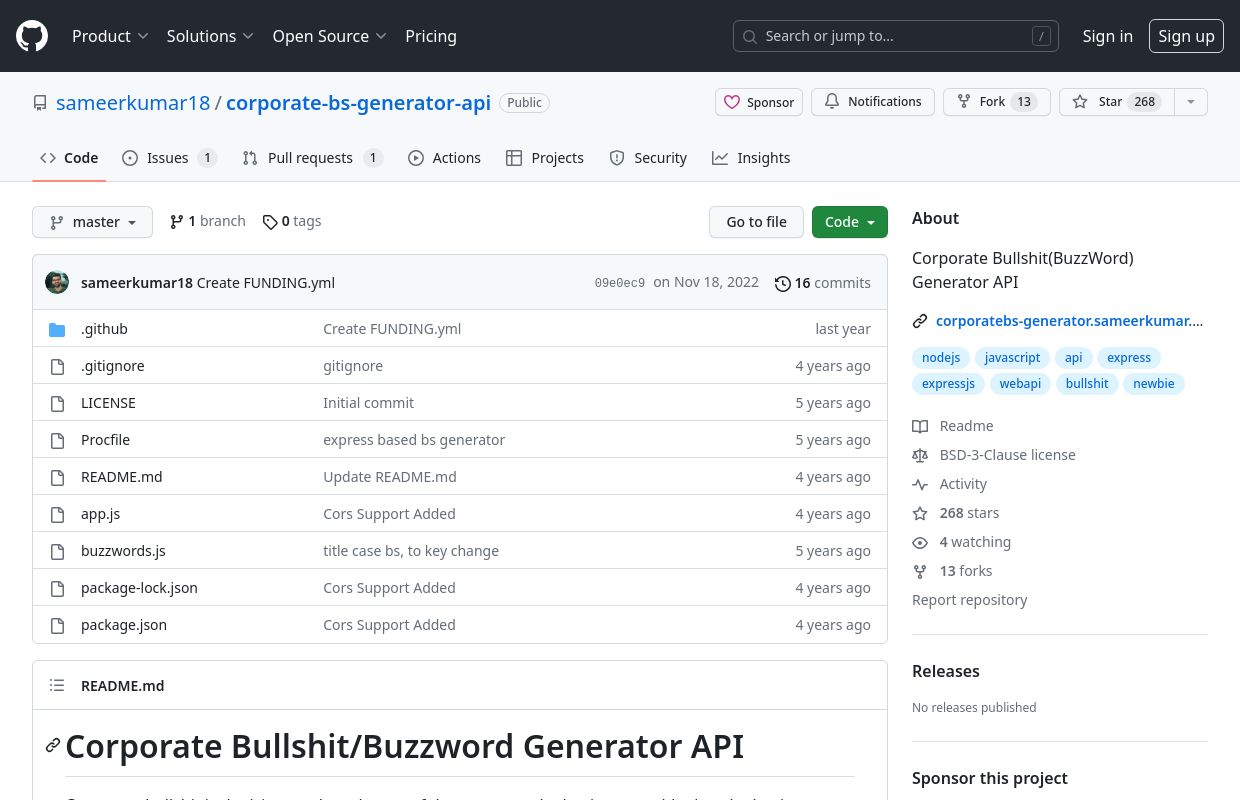1240x800 pixels.
Task: Click the book icon next to Readme
Action: (x=920, y=426)
